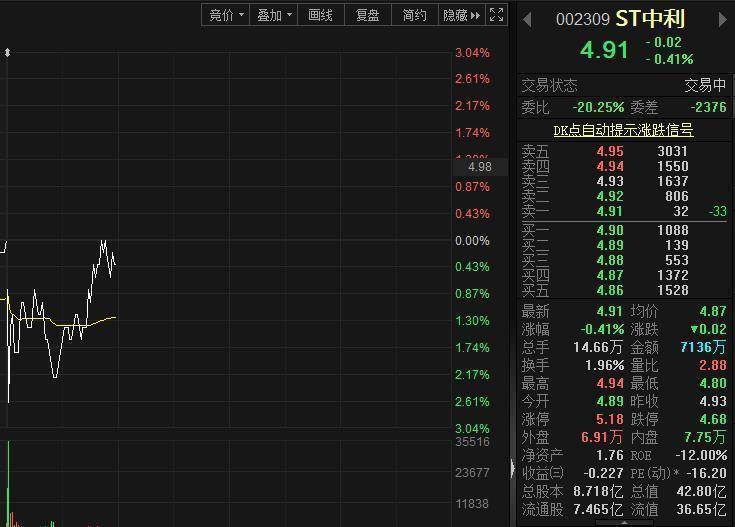735x527 pixels.
Task: Click the 0.00% axis label
Action: pos(472,241)
